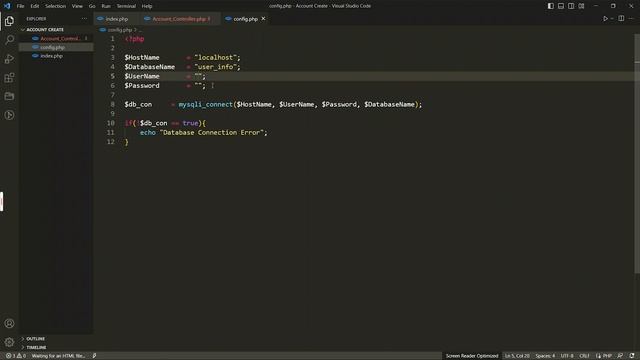Screen dimensions: 640x360
Task: Open the circled play icon in activity bar
Action: coord(9,115)
